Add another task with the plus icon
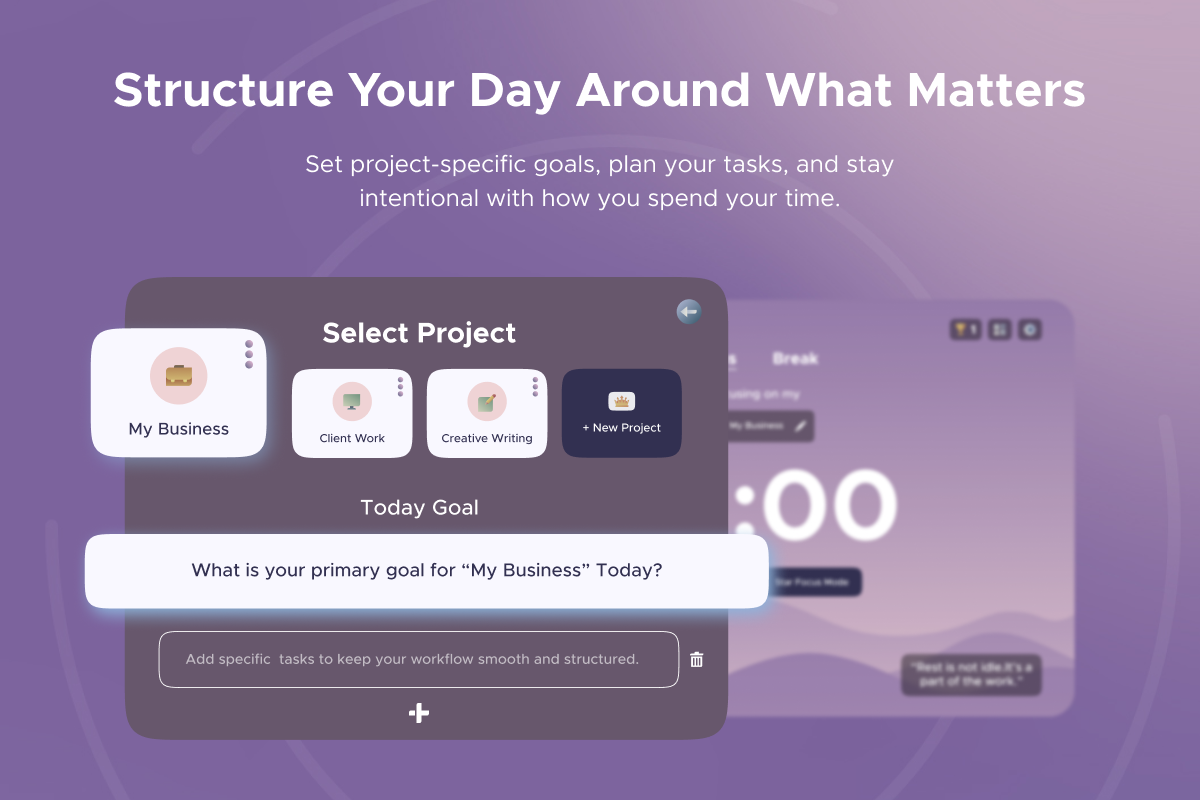This screenshot has height=800, width=1200. pyautogui.click(x=420, y=713)
